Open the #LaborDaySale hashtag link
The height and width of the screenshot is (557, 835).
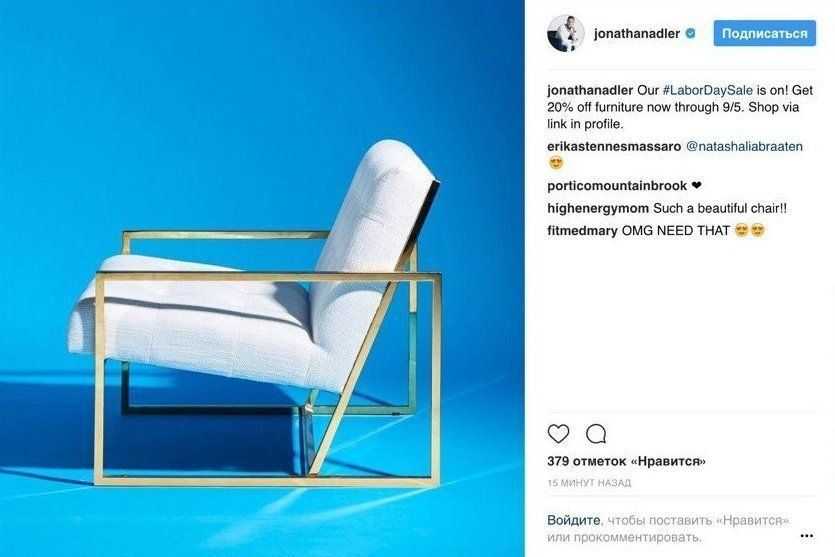708,90
